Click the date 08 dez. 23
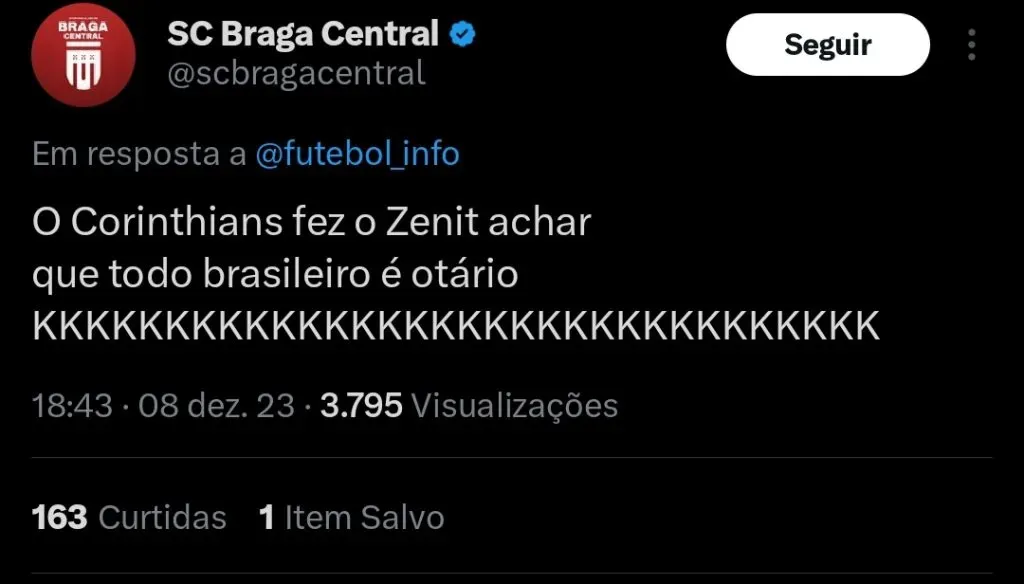The image size is (1024, 584). click(x=217, y=405)
